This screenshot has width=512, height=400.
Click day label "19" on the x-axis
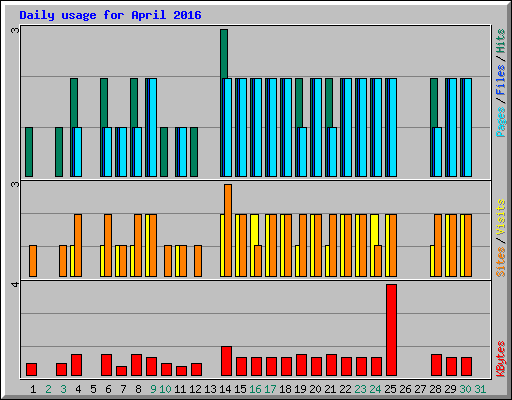coord(300,389)
